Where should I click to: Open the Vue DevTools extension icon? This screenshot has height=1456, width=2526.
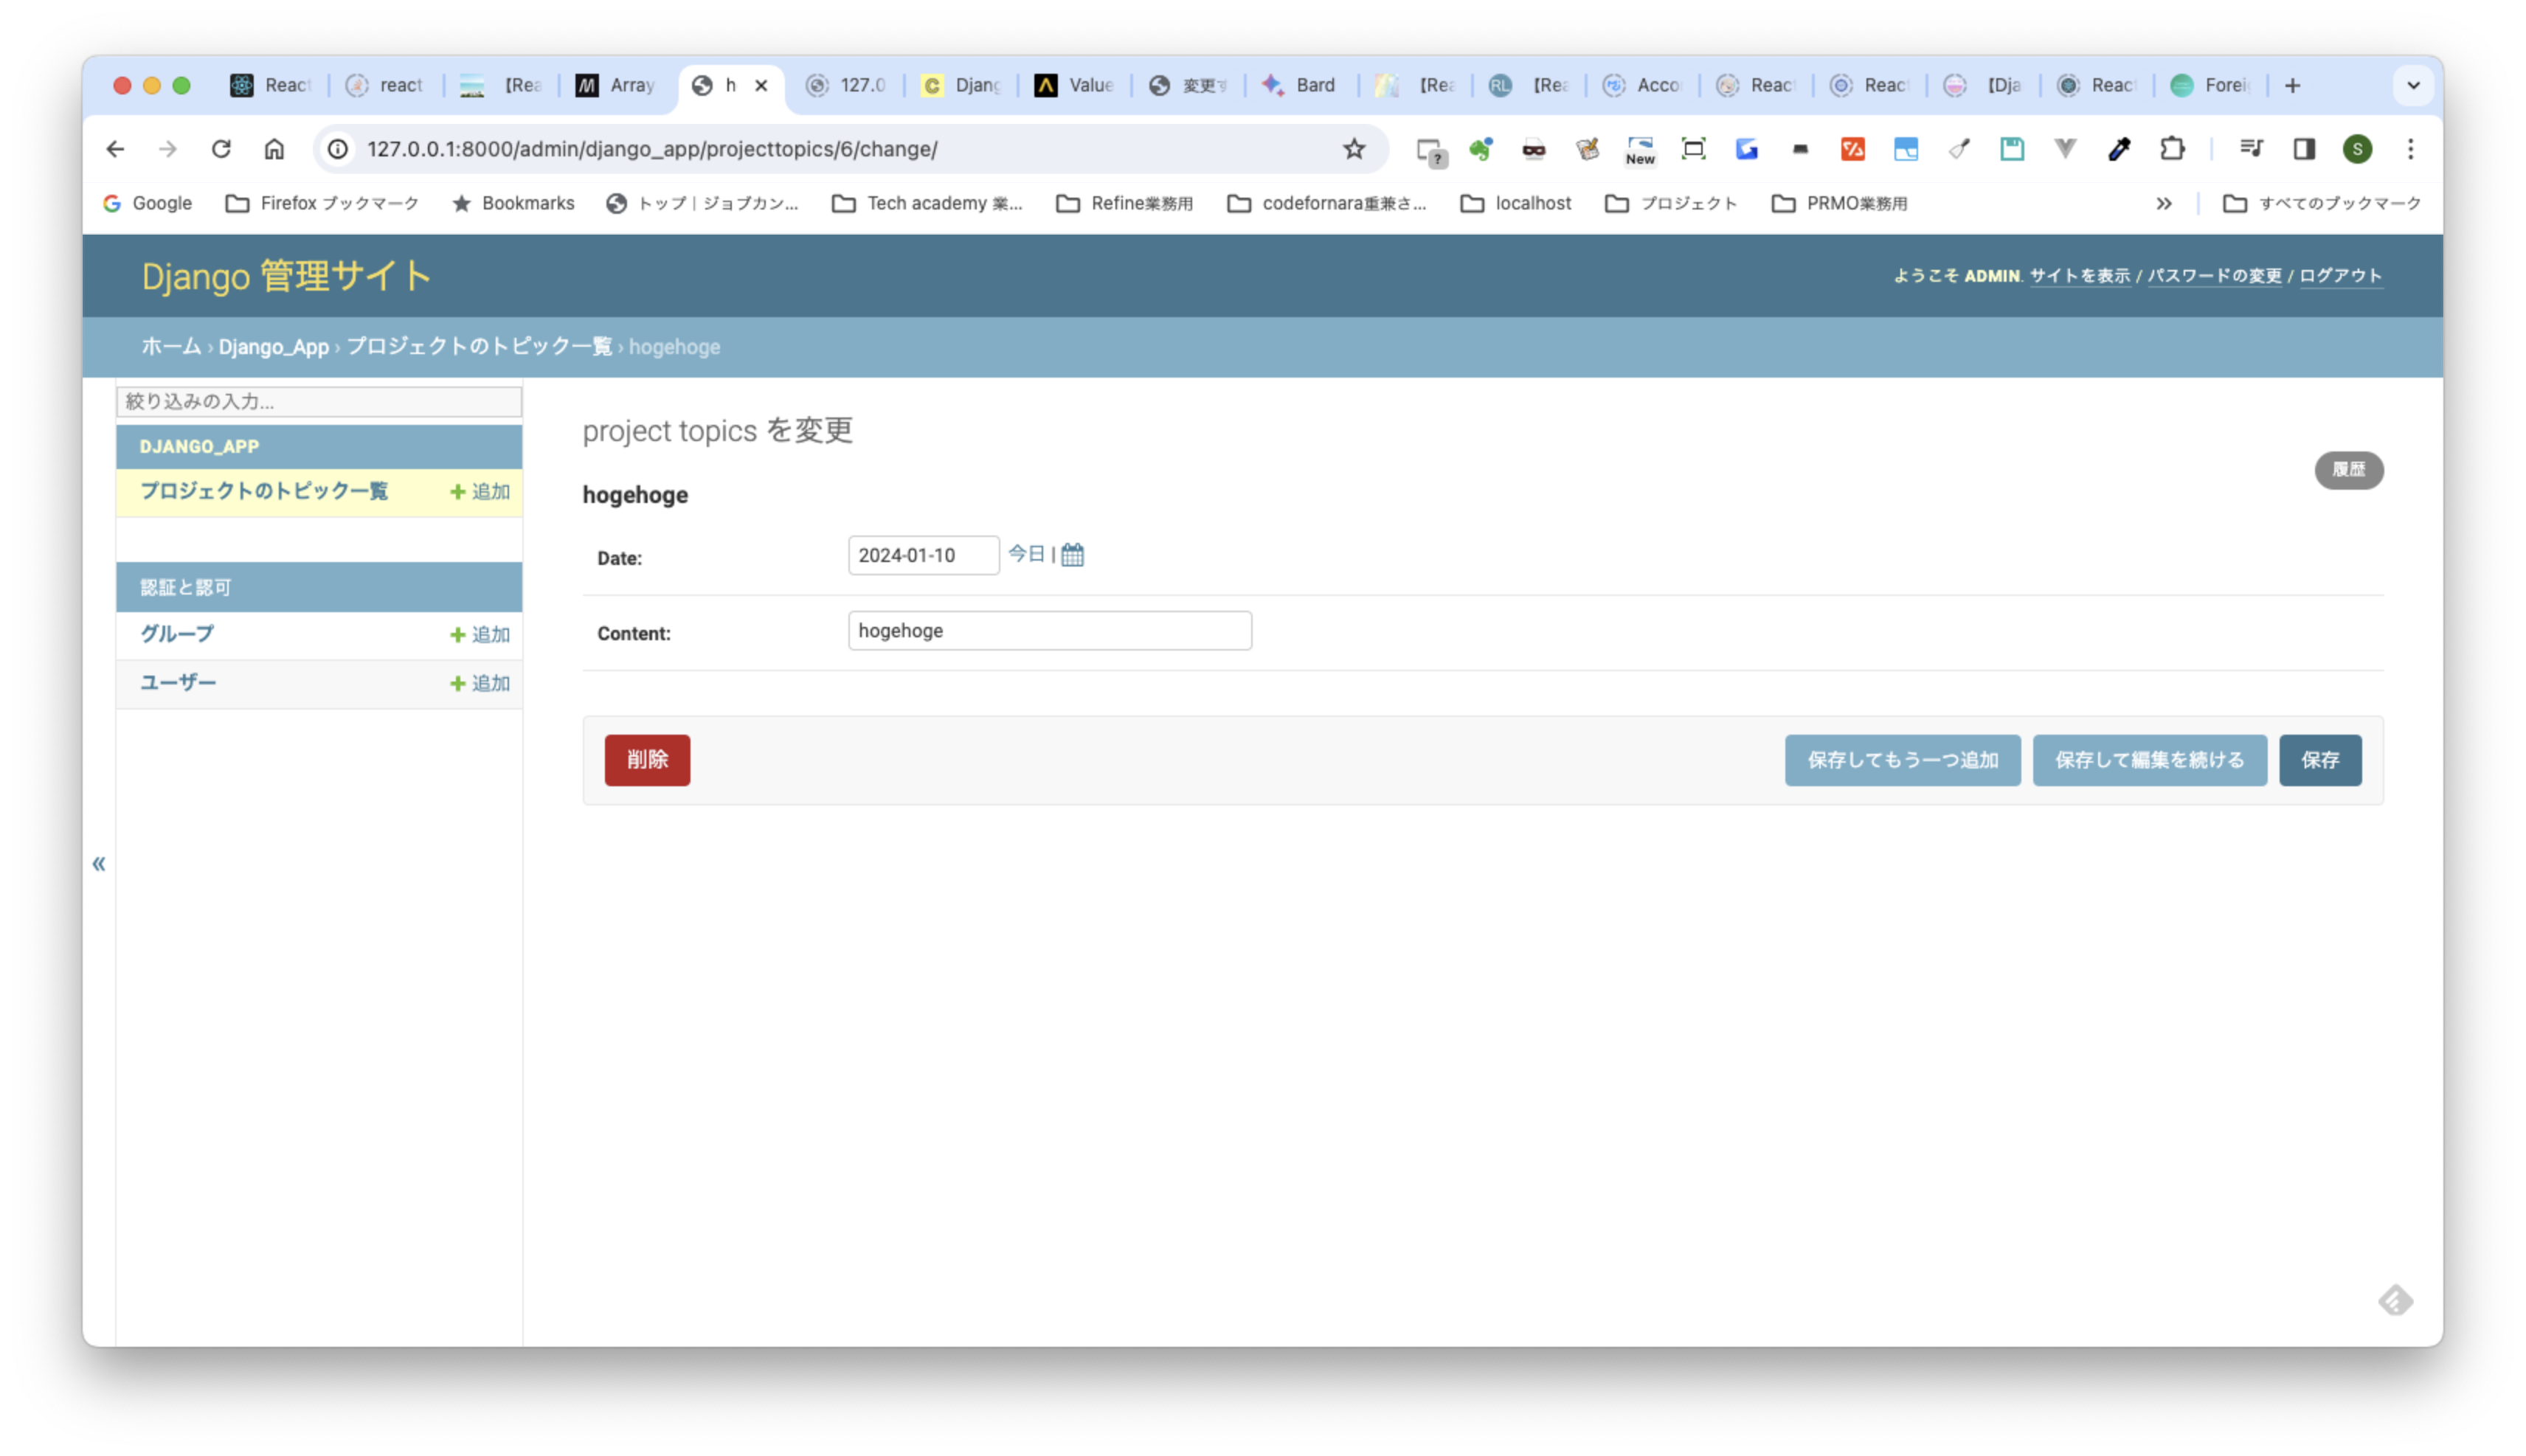2065,149
